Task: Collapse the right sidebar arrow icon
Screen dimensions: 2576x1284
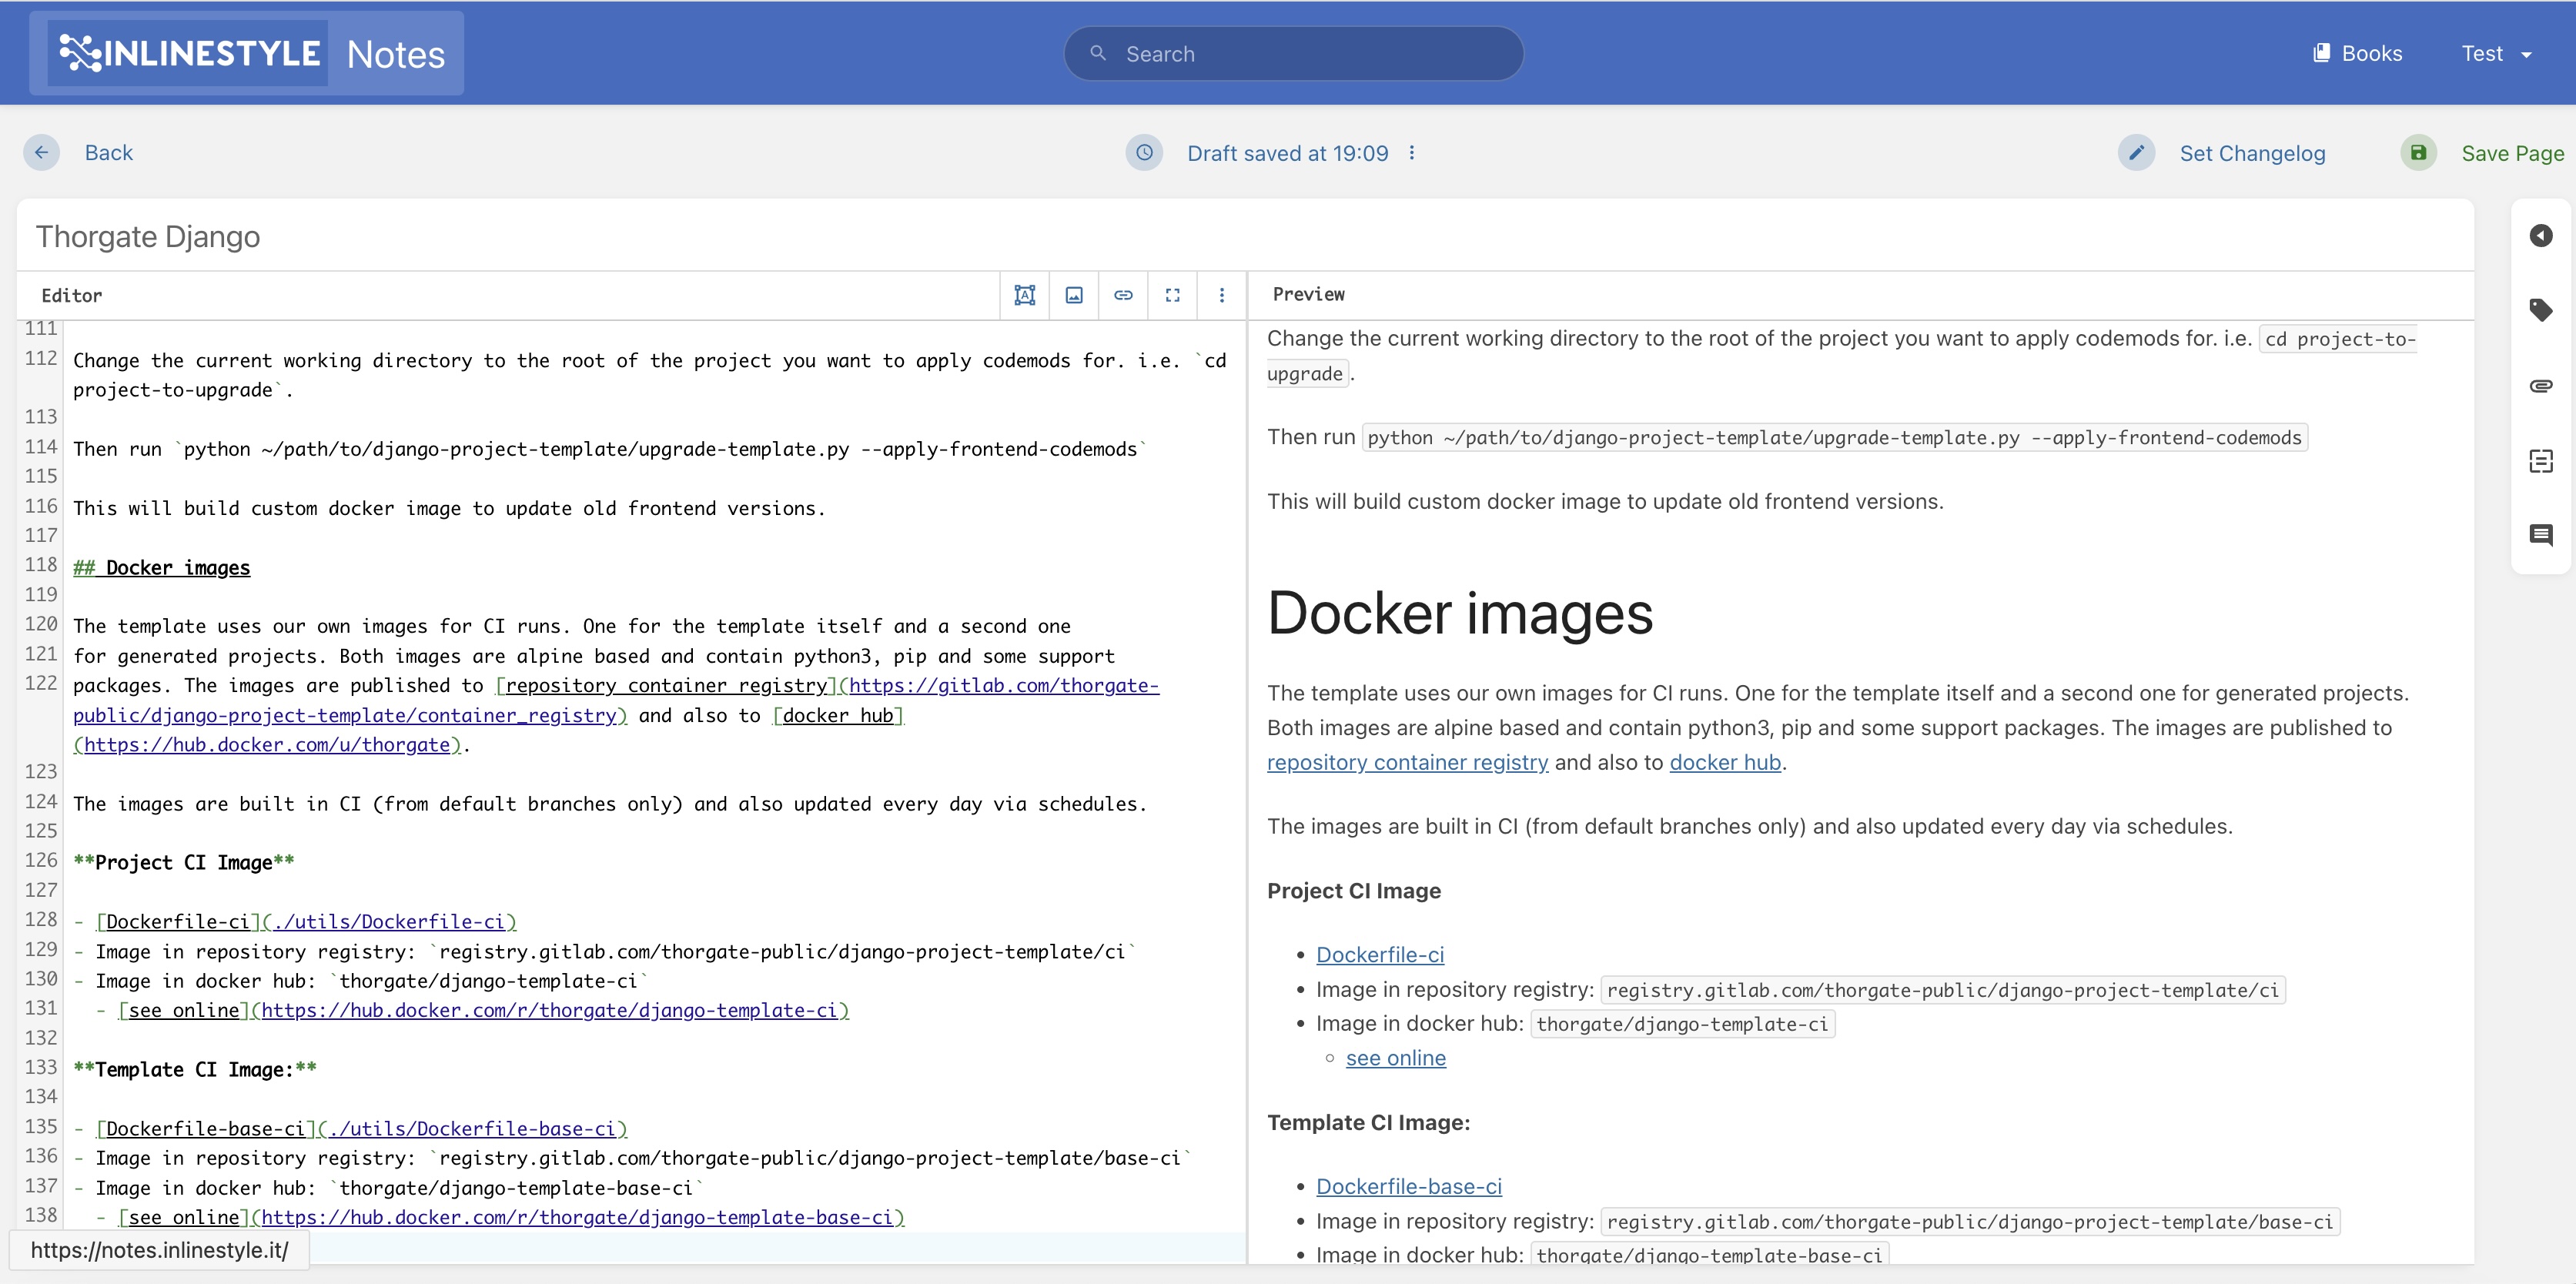Action: click(x=2540, y=235)
